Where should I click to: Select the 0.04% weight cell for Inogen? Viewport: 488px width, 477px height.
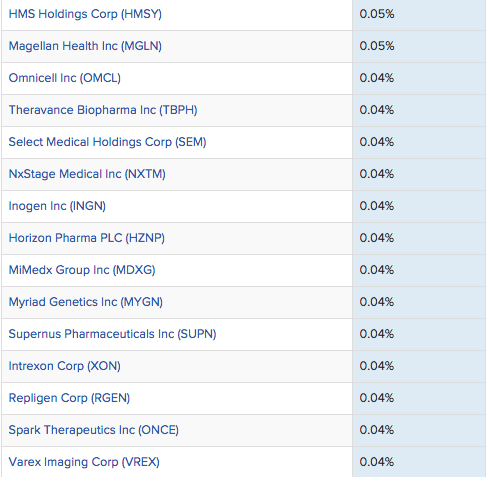click(x=419, y=206)
